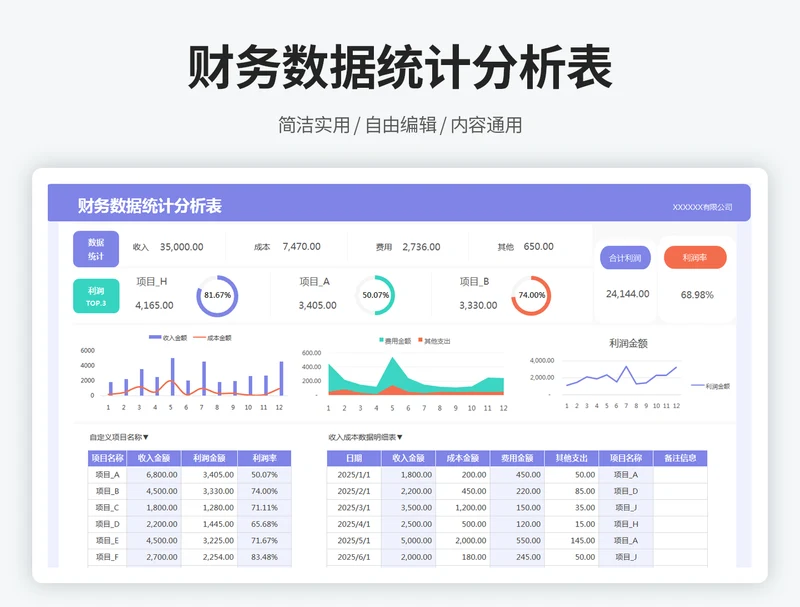Click the 费用金额 green legend marker
800x607 pixels.
pos(381,340)
